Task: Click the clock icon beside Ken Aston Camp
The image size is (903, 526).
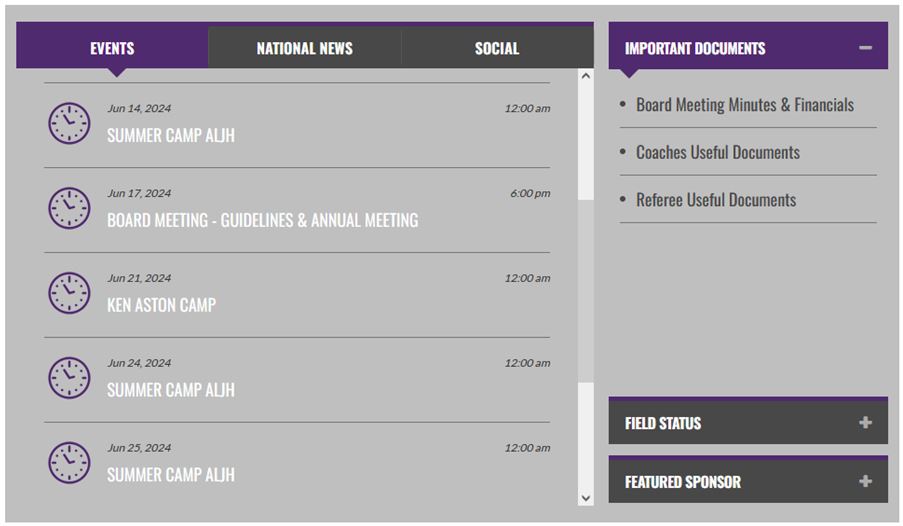Action: pos(69,293)
